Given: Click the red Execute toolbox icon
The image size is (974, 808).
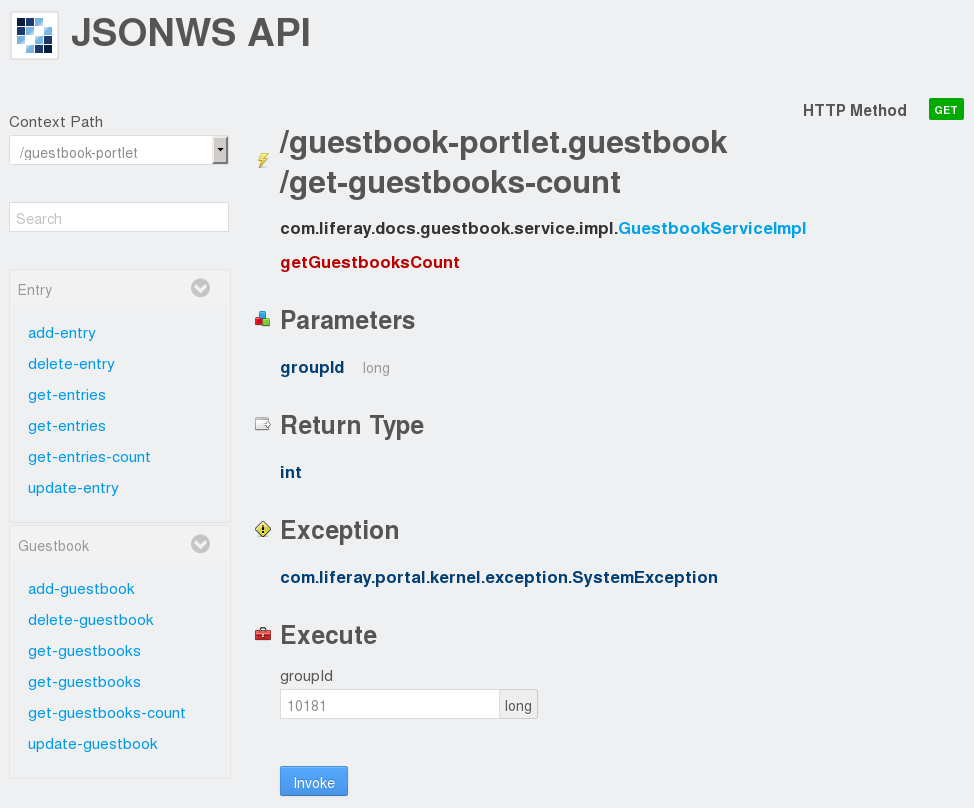Looking at the screenshot, I should click(263, 634).
